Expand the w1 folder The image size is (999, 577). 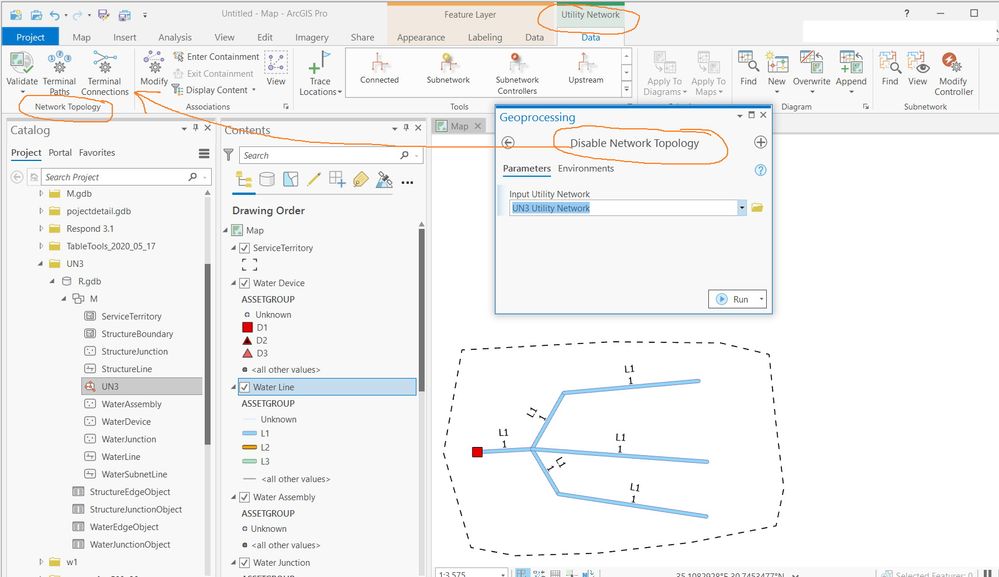41,562
